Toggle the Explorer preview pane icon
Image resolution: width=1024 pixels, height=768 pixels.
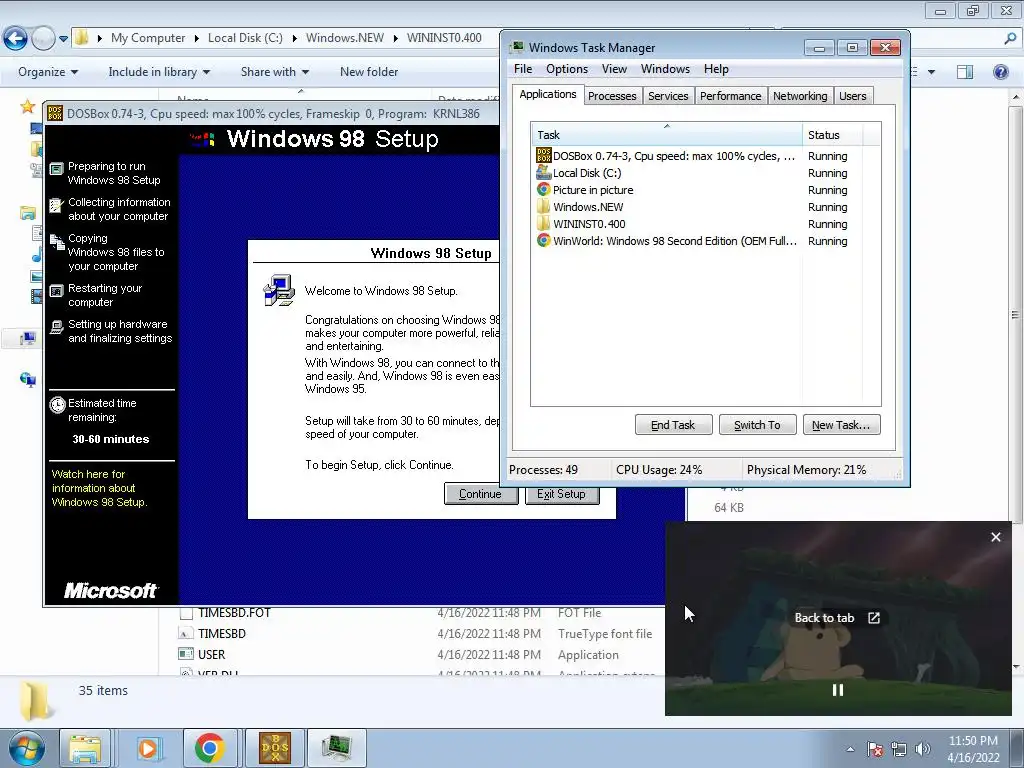point(965,72)
